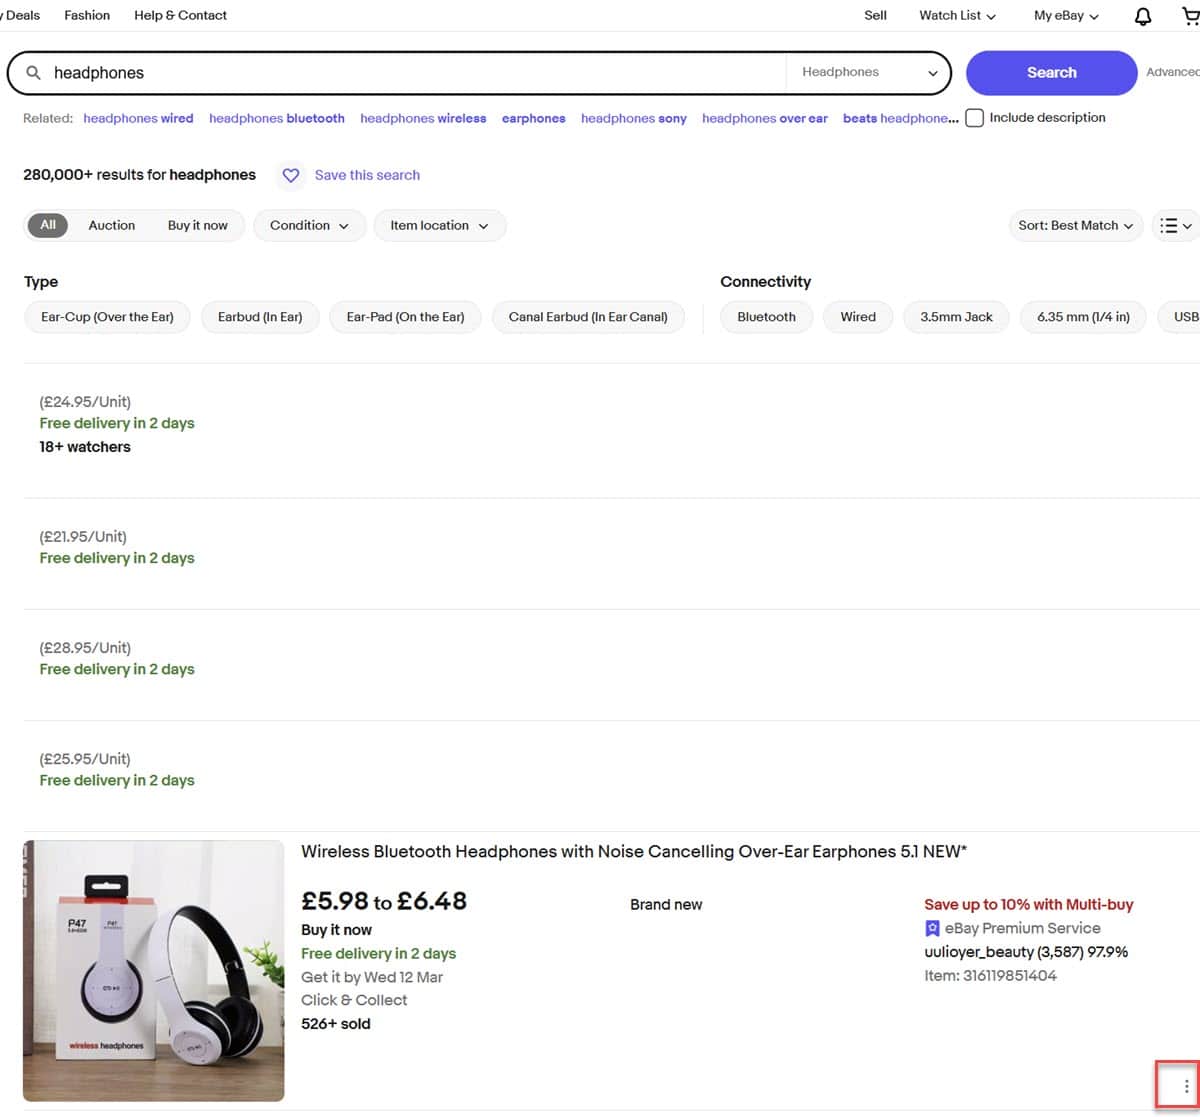
Task: Filter by Canal Earbud (In Ear Canal)
Action: click(588, 317)
